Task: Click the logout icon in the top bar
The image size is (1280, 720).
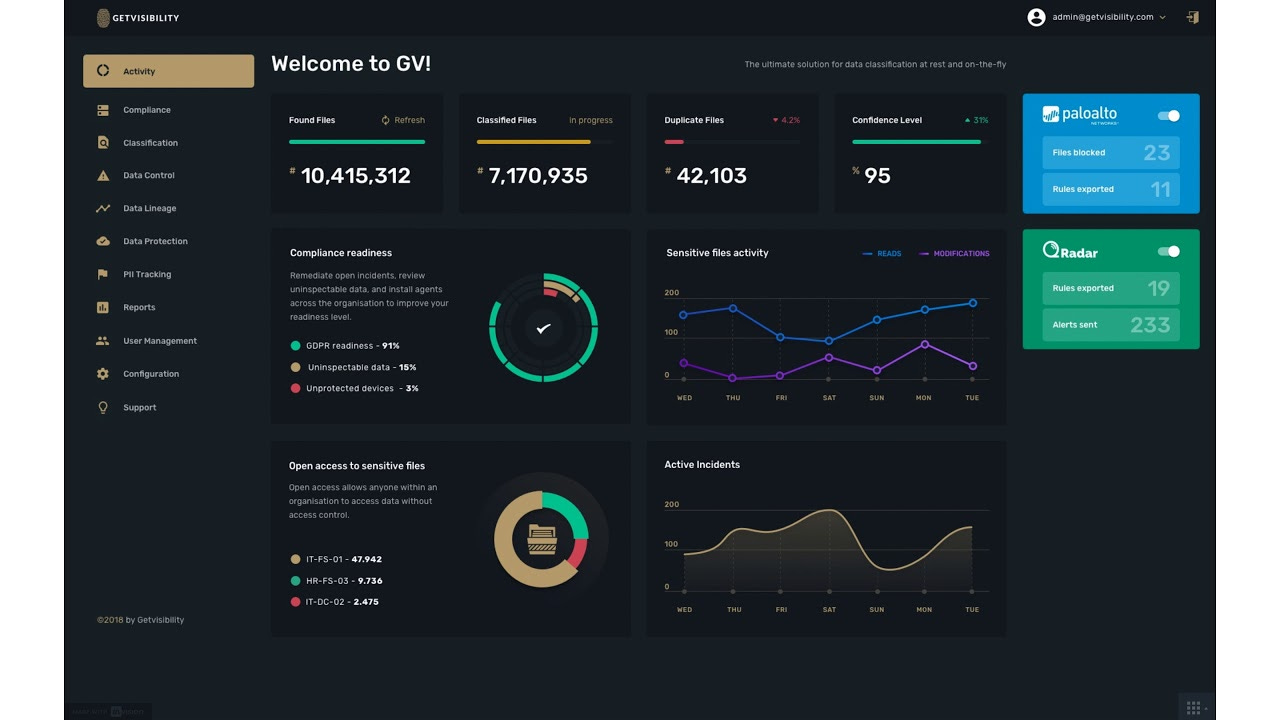Action: point(1191,17)
